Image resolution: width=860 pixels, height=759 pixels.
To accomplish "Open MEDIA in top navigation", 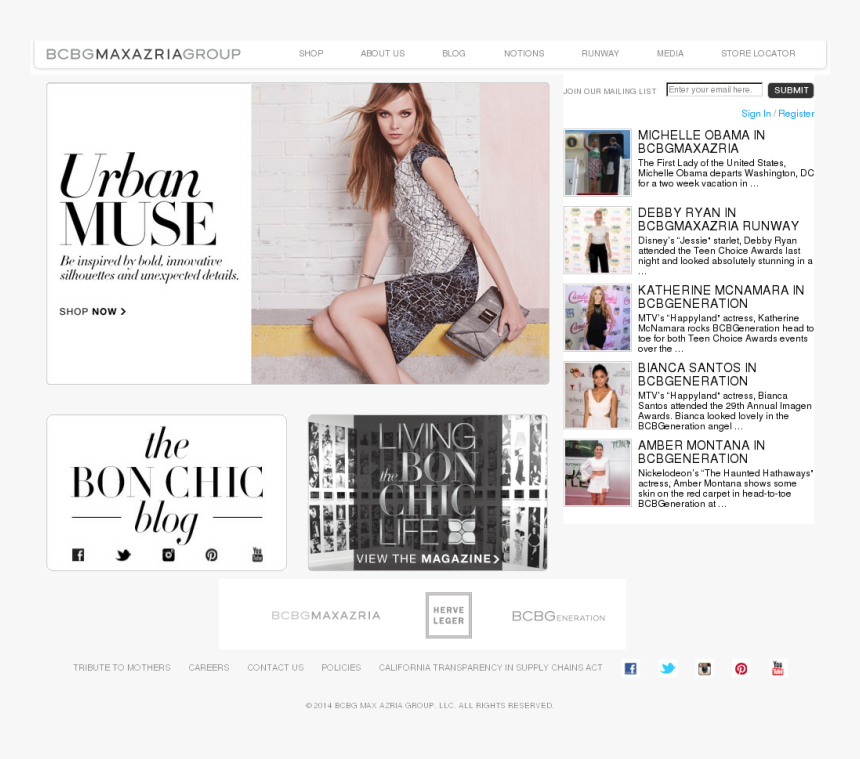I will coord(670,53).
